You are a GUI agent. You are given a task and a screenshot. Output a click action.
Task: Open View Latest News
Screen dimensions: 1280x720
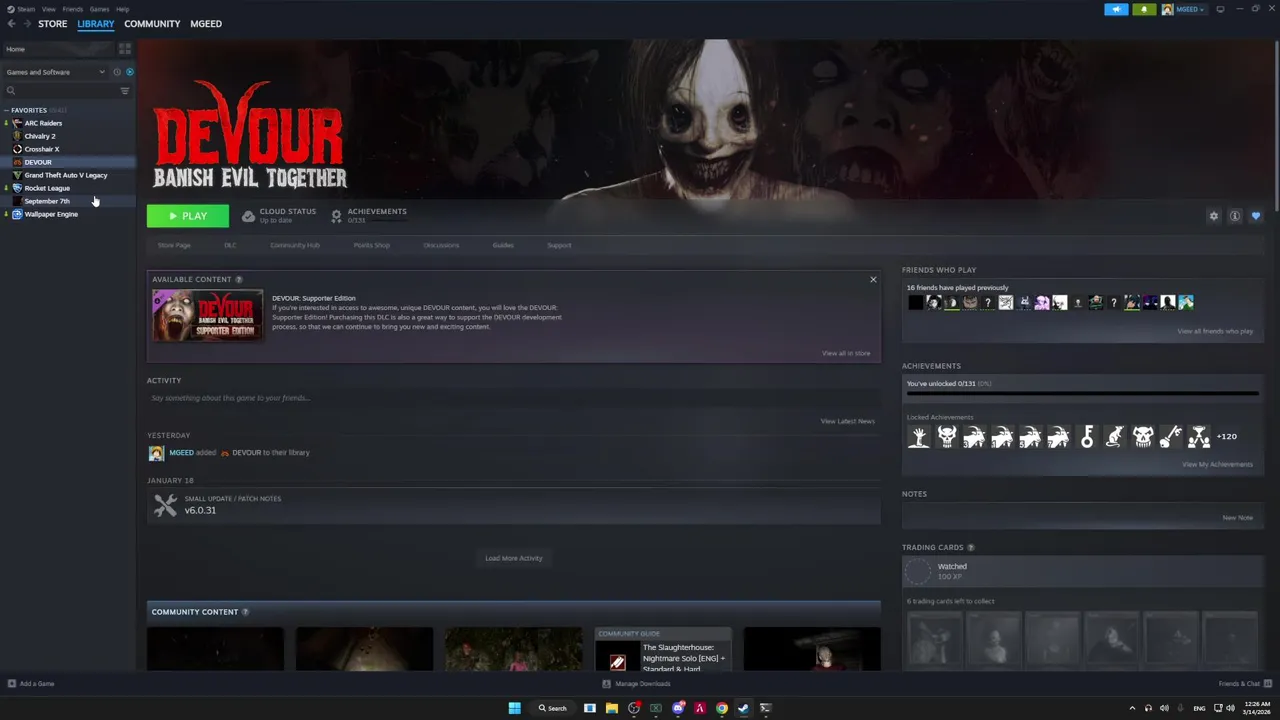(x=848, y=421)
